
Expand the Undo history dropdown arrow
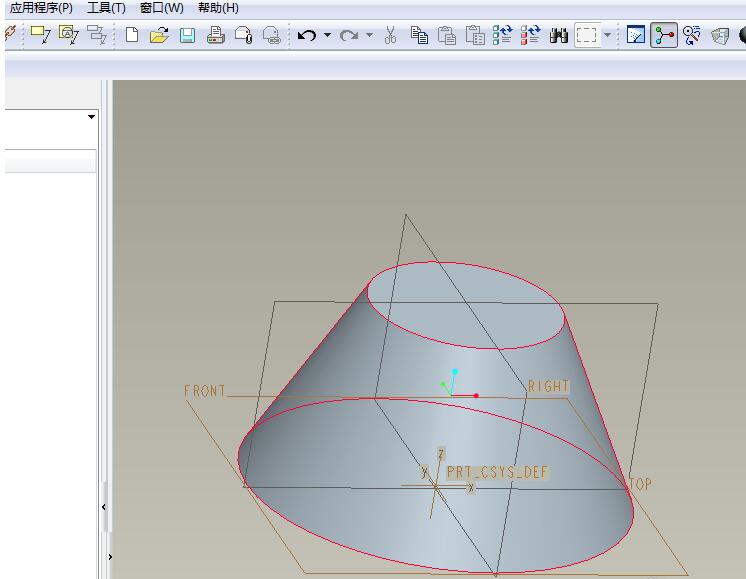coord(327,35)
